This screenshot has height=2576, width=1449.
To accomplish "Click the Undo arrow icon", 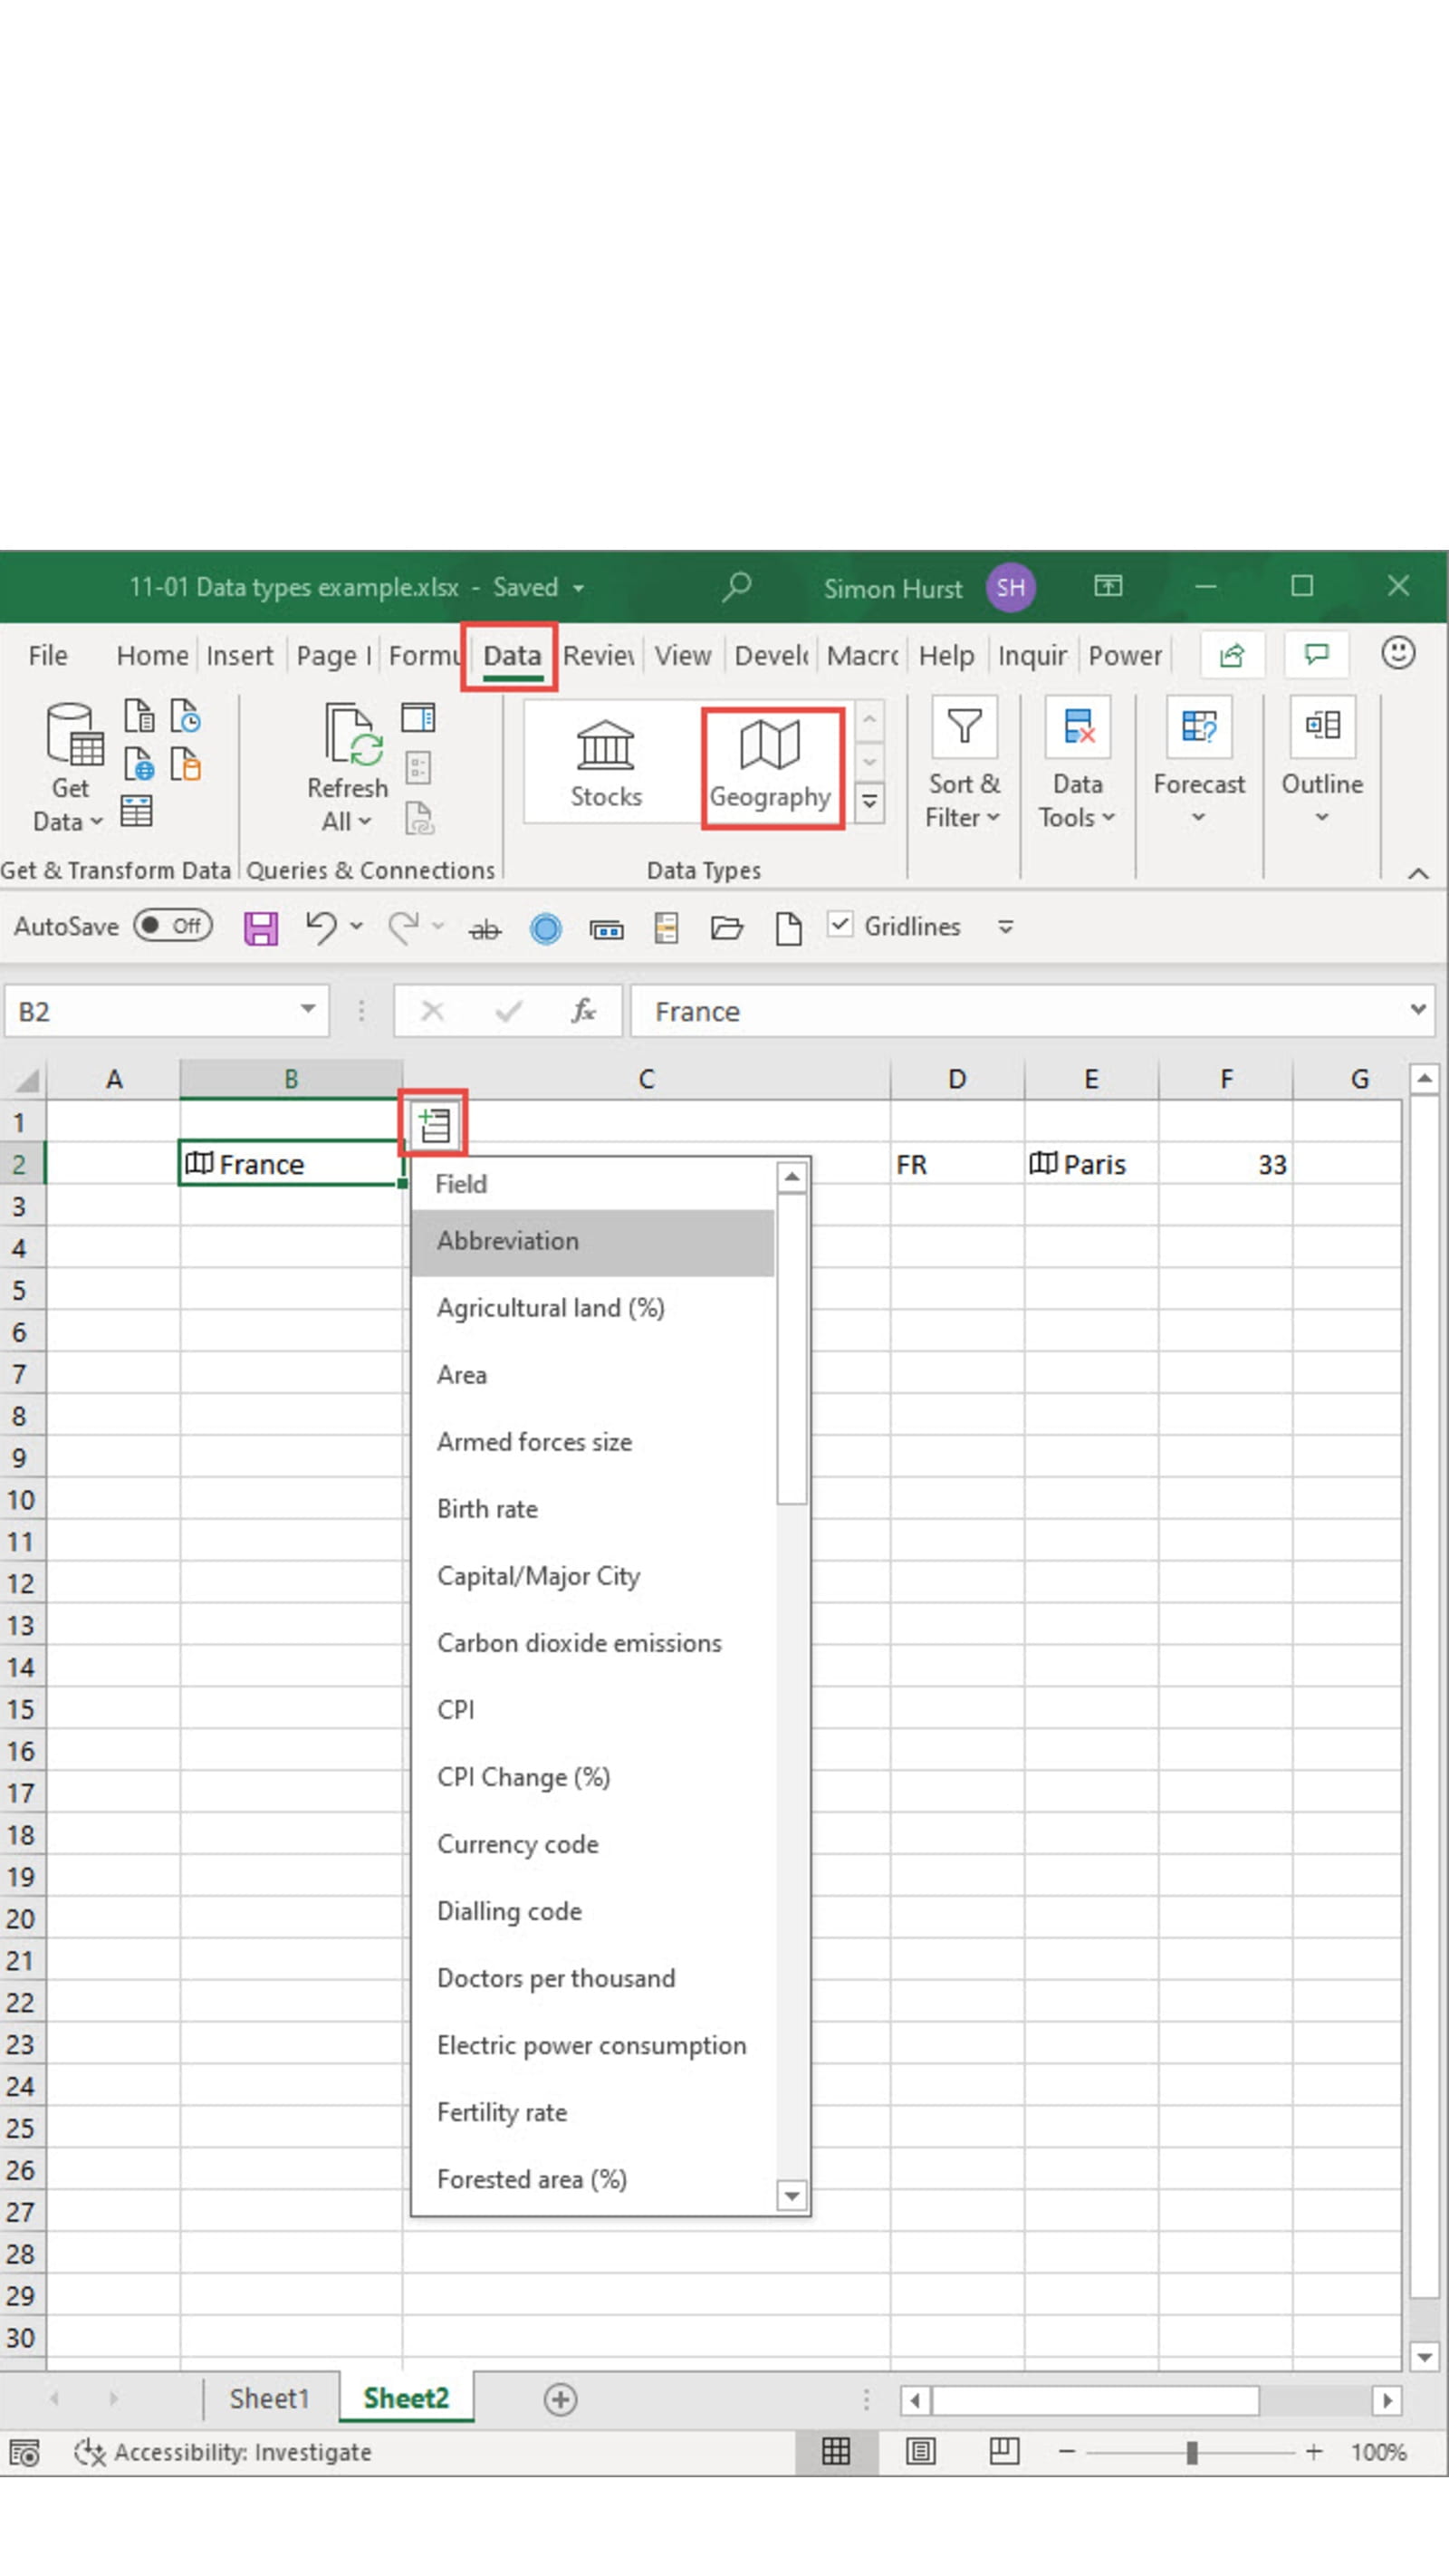I will pyautogui.click(x=320, y=928).
